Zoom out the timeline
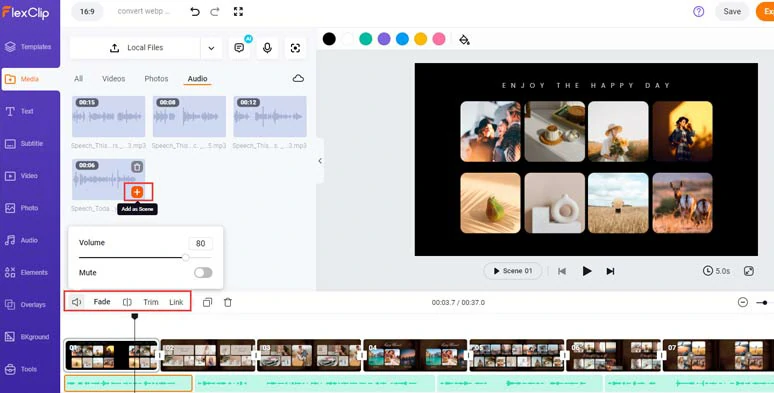 coord(742,302)
